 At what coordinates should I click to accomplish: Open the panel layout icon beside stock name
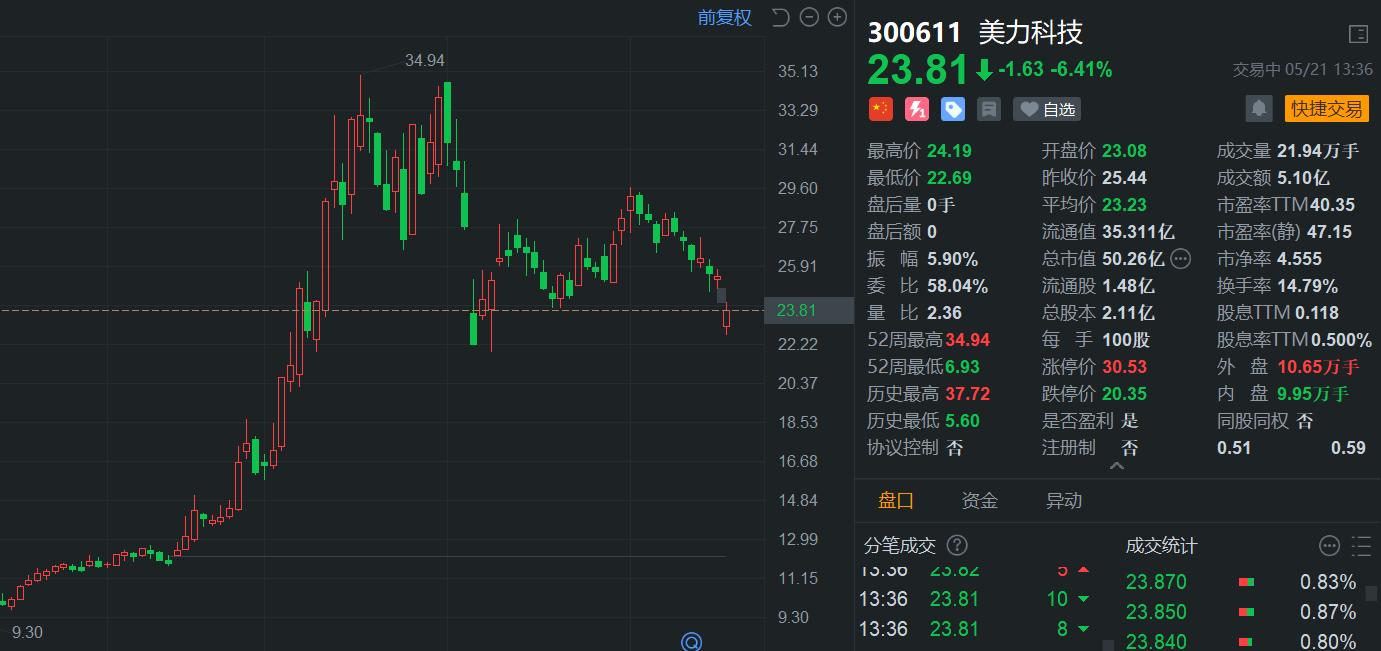(x=1357, y=34)
